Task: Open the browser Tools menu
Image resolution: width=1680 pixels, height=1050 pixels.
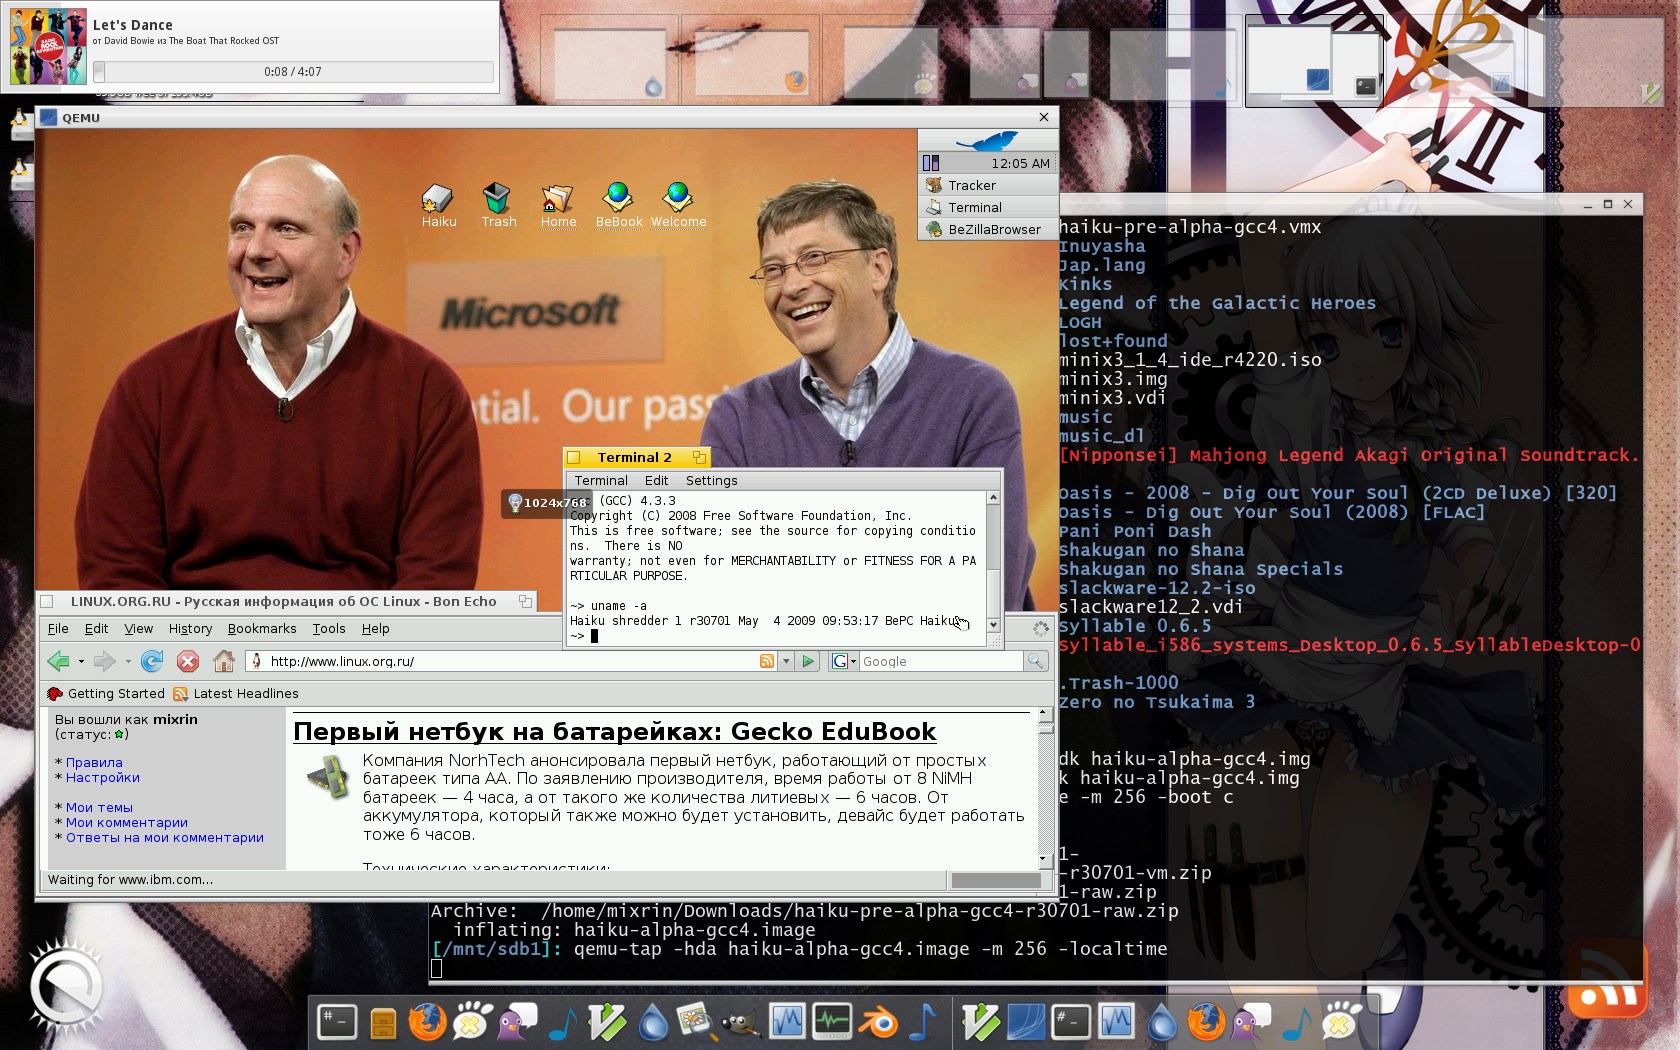Action: [x=329, y=629]
